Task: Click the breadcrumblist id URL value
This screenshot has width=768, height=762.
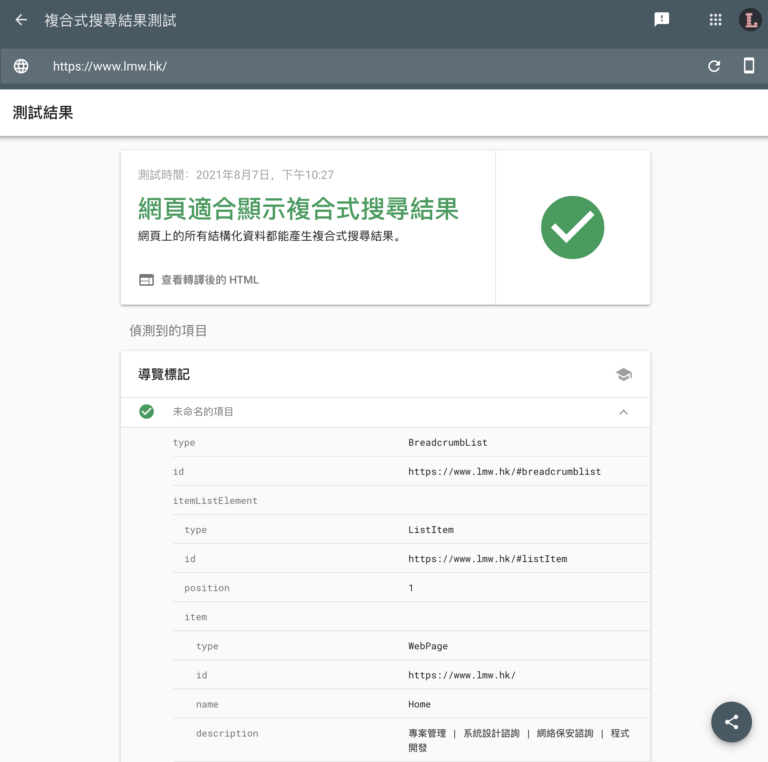Action: coord(504,471)
